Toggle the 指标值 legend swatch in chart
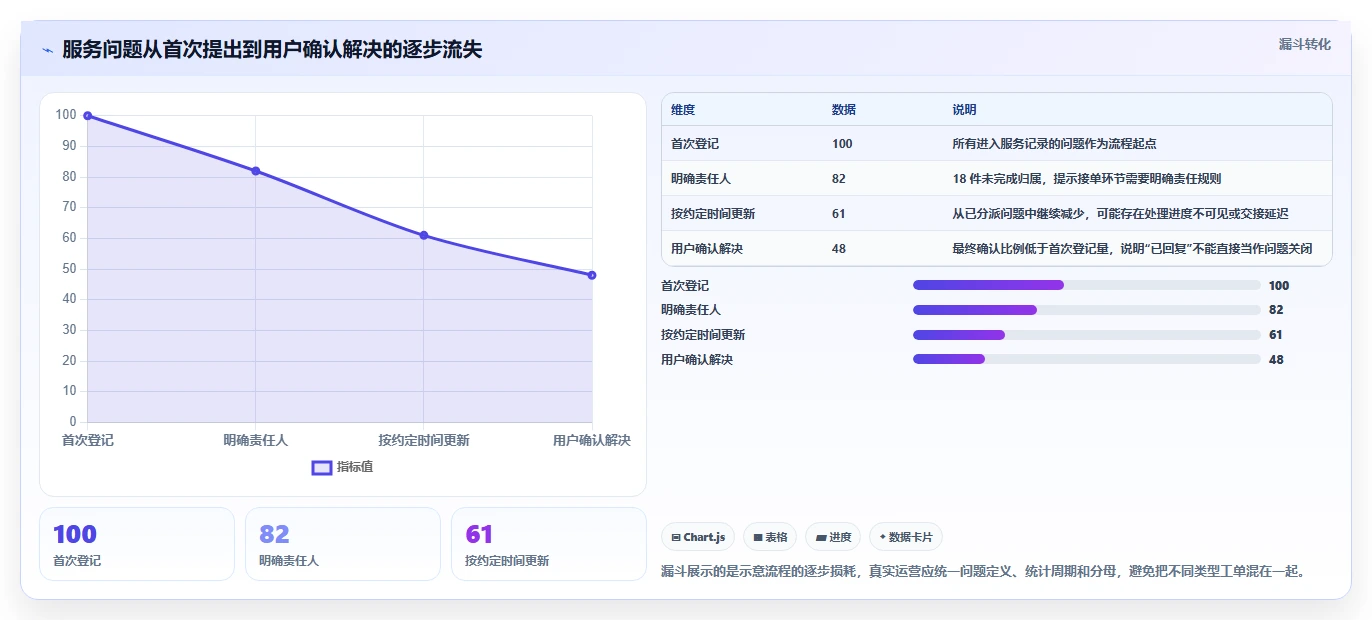 (322, 467)
